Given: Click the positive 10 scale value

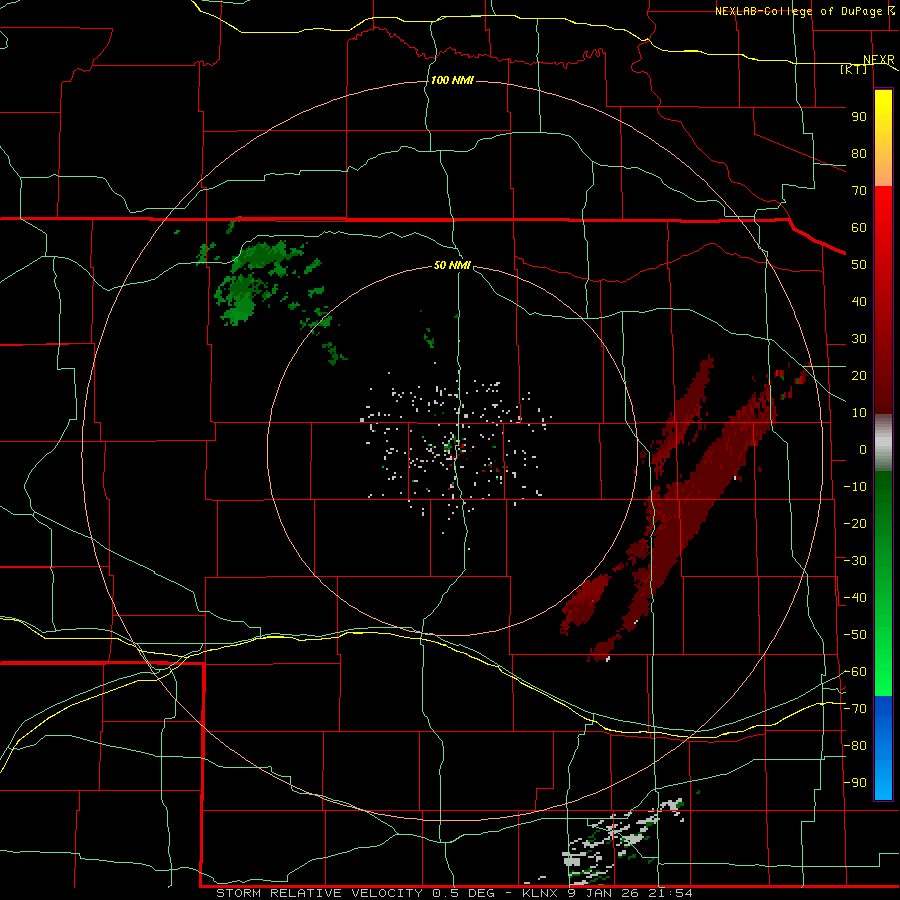Looking at the screenshot, I should [x=859, y=413].
